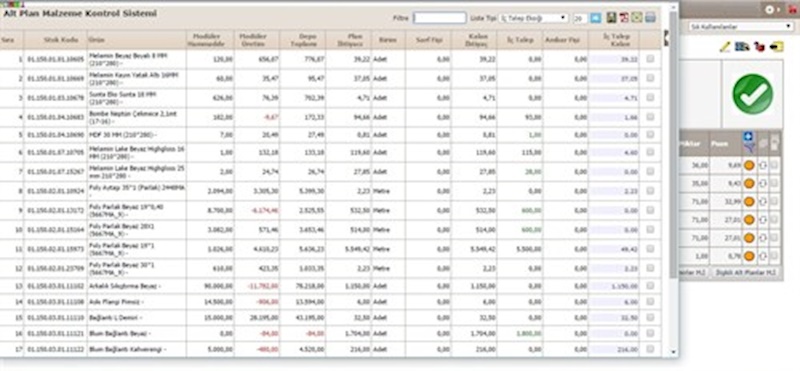
Task: Sort by the Depo Toplamı column header
Action: (303, 40)
